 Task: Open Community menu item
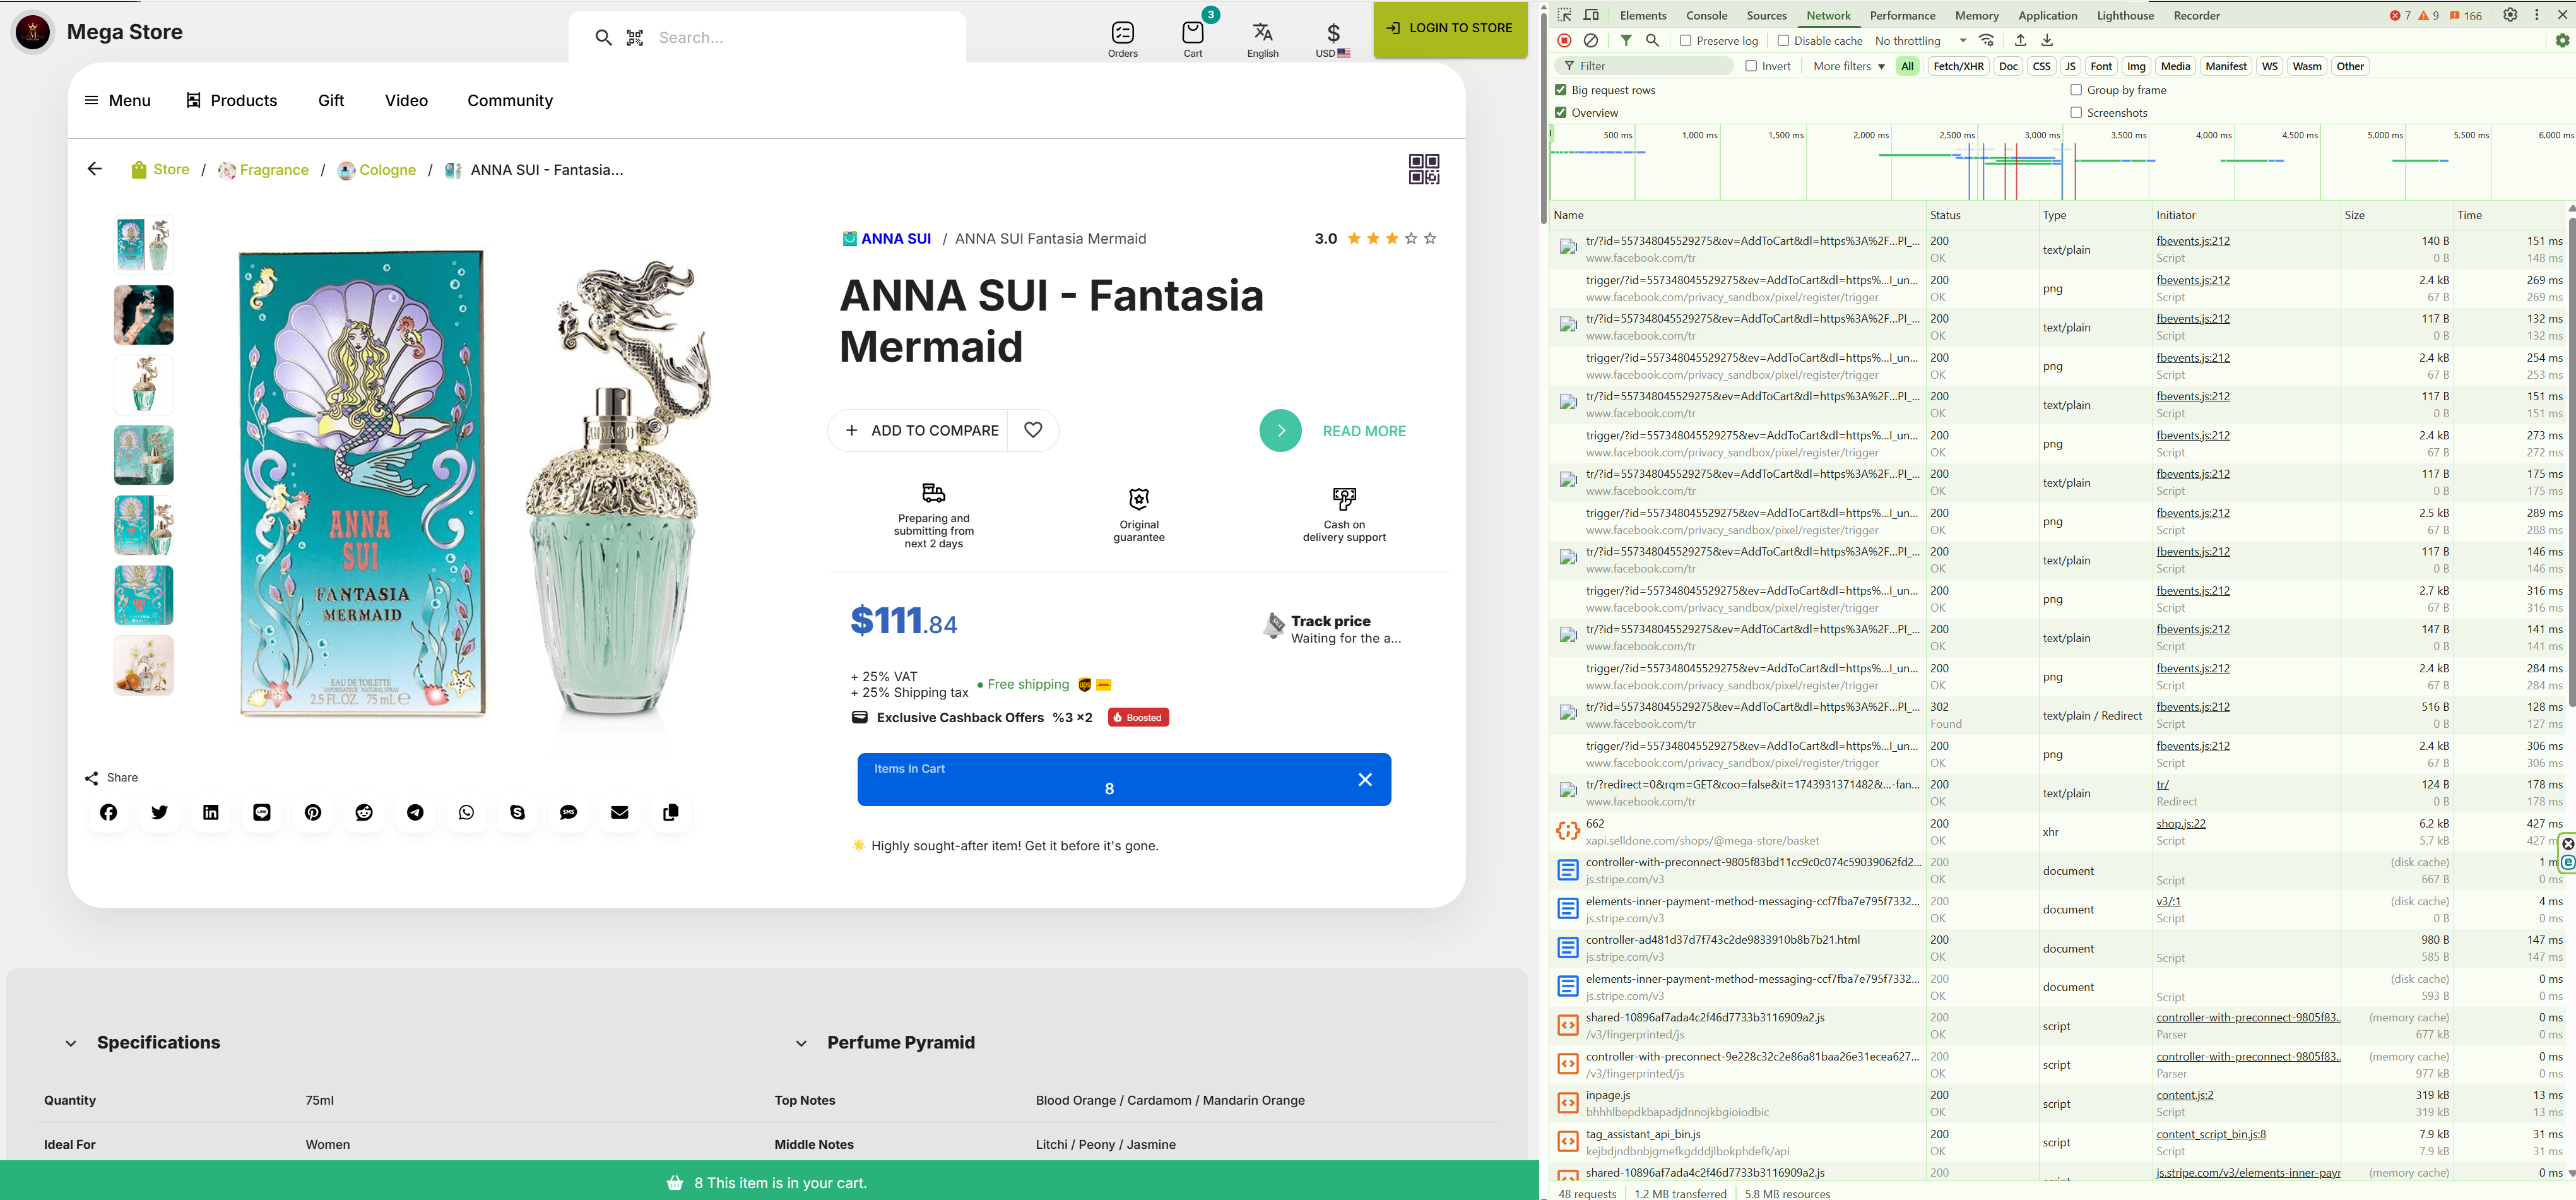[509, 100]
